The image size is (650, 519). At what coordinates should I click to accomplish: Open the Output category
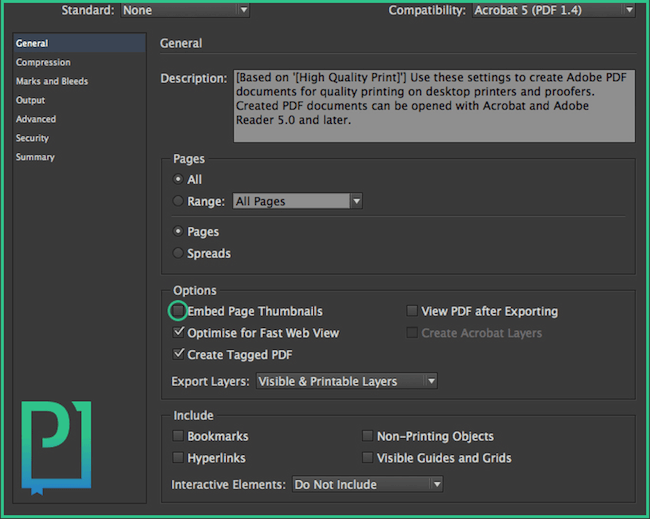[x=30, y=100]
